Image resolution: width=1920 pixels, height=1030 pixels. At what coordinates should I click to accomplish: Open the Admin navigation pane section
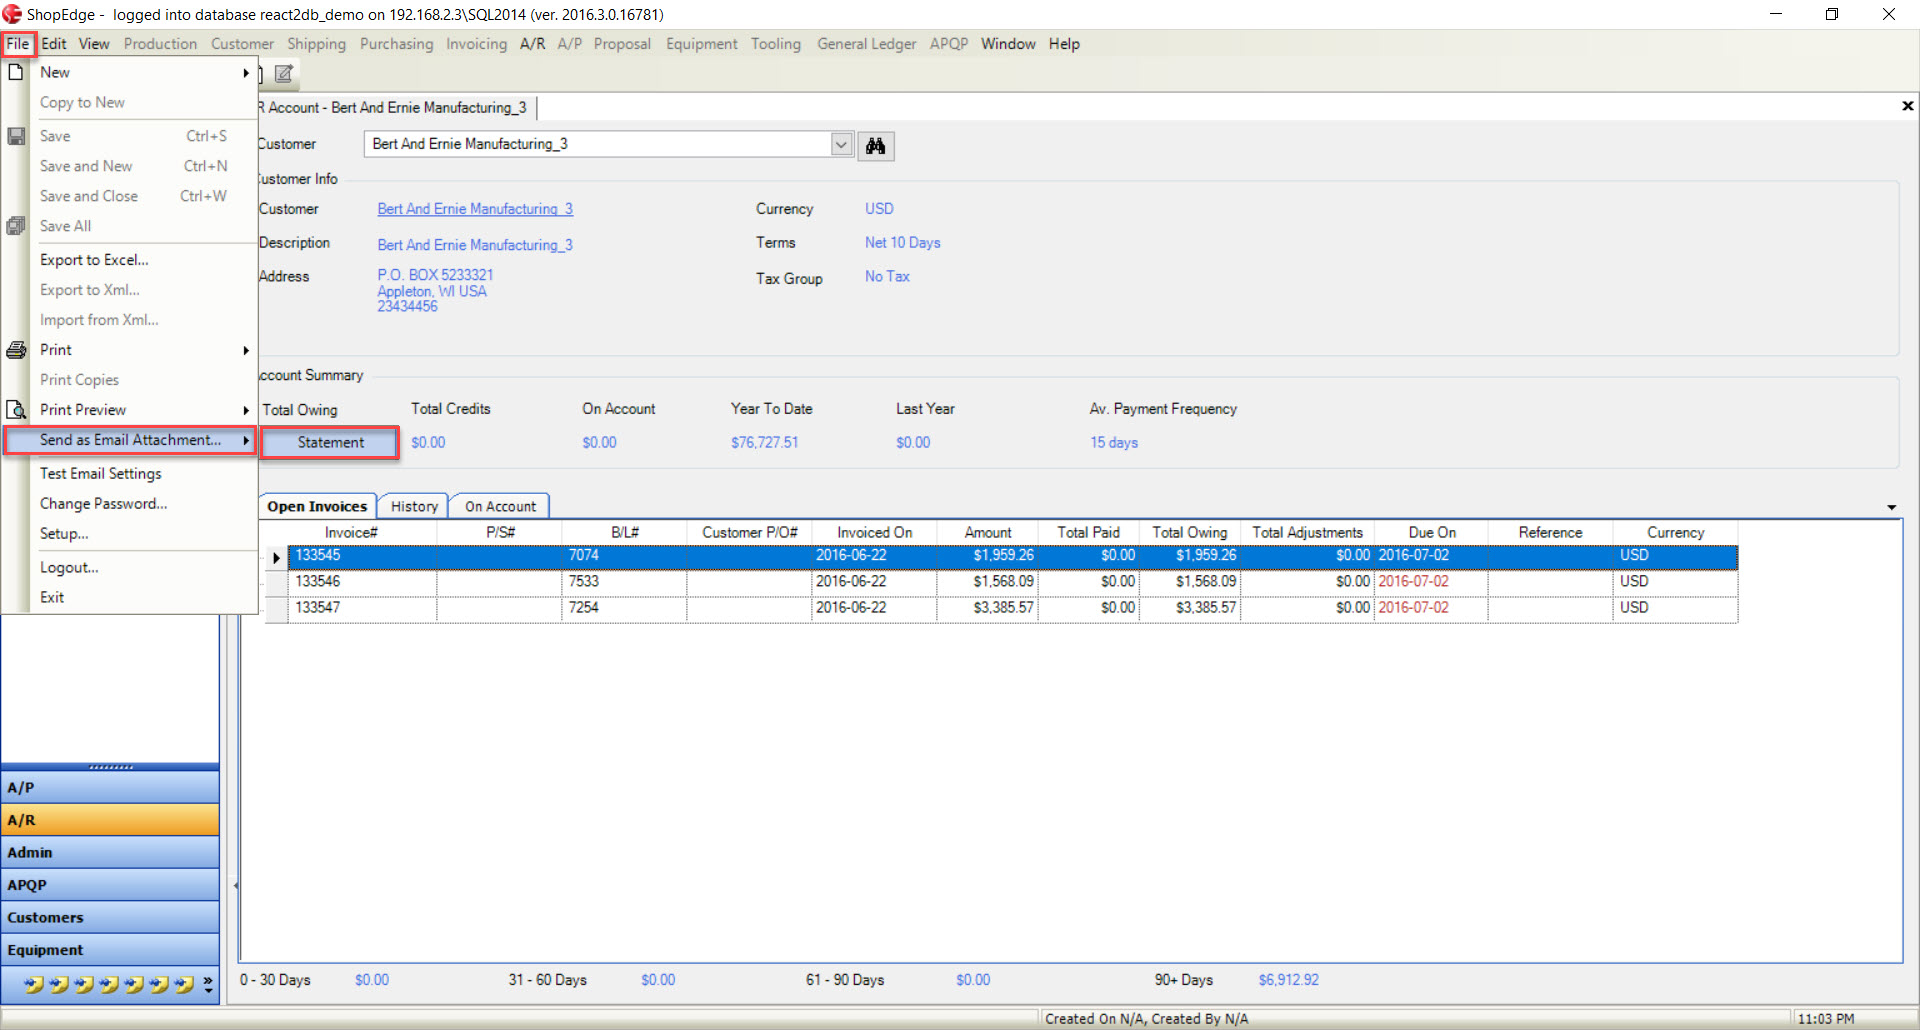pos(110,853)
